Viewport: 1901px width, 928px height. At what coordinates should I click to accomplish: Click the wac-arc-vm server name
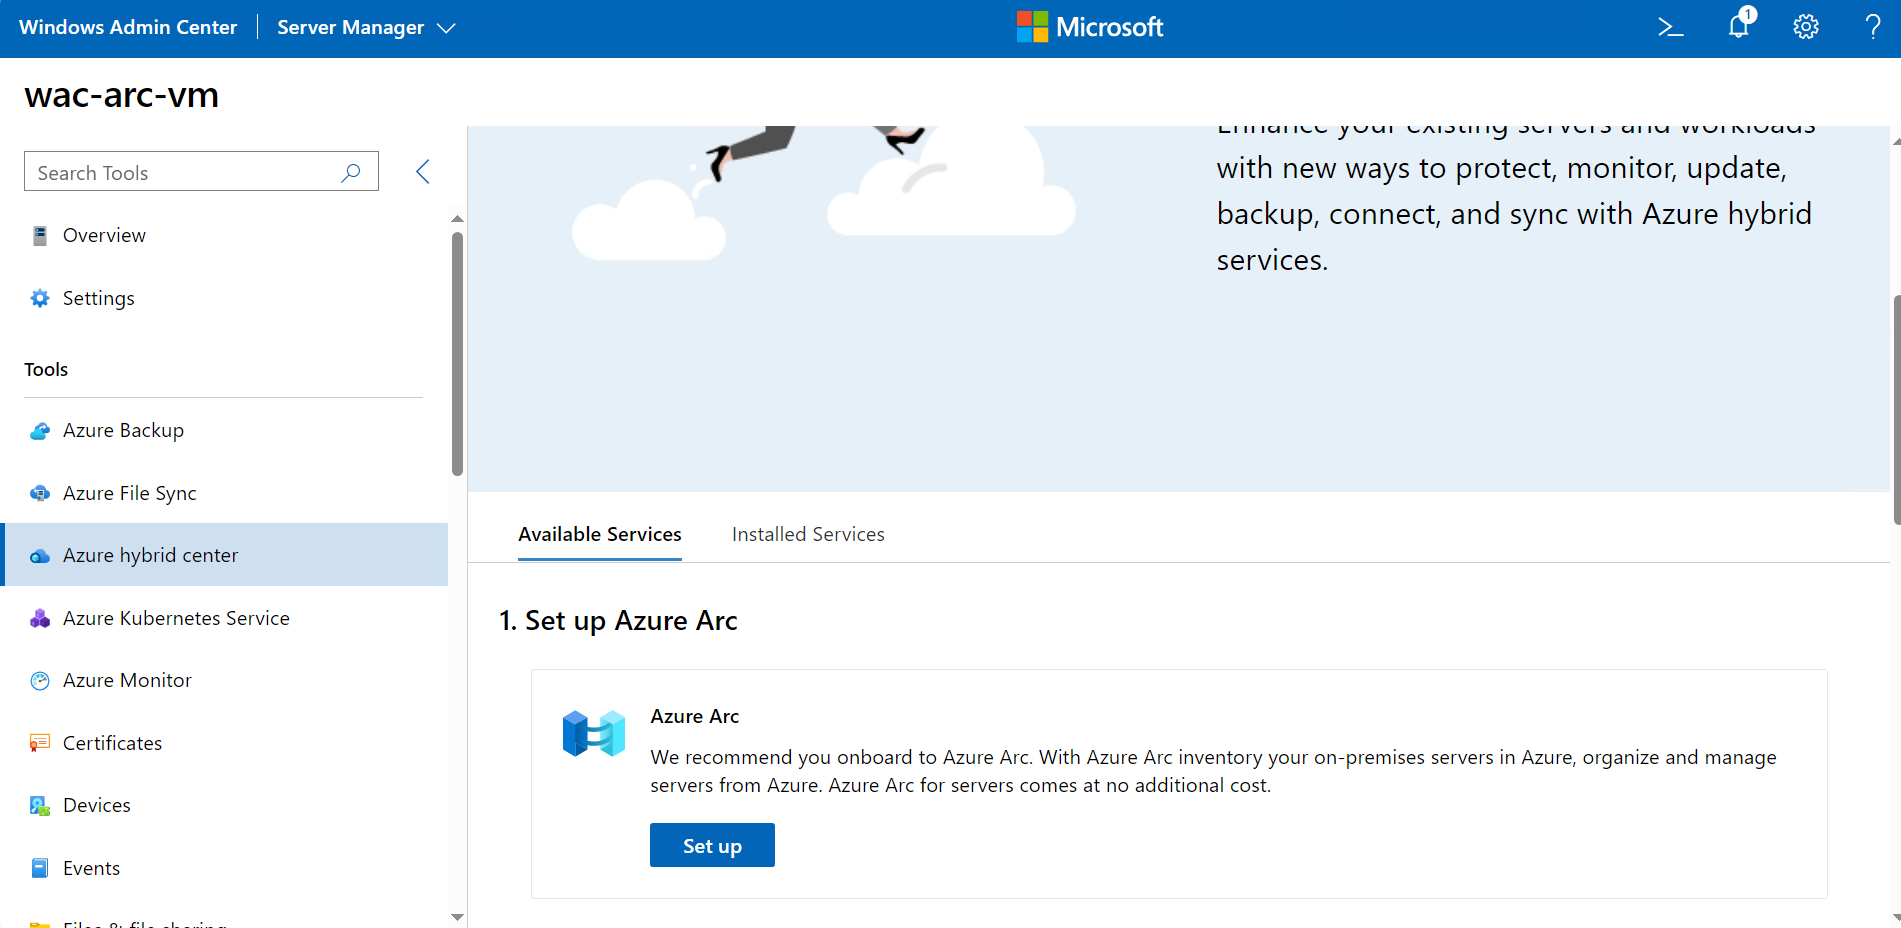point(122,95)
